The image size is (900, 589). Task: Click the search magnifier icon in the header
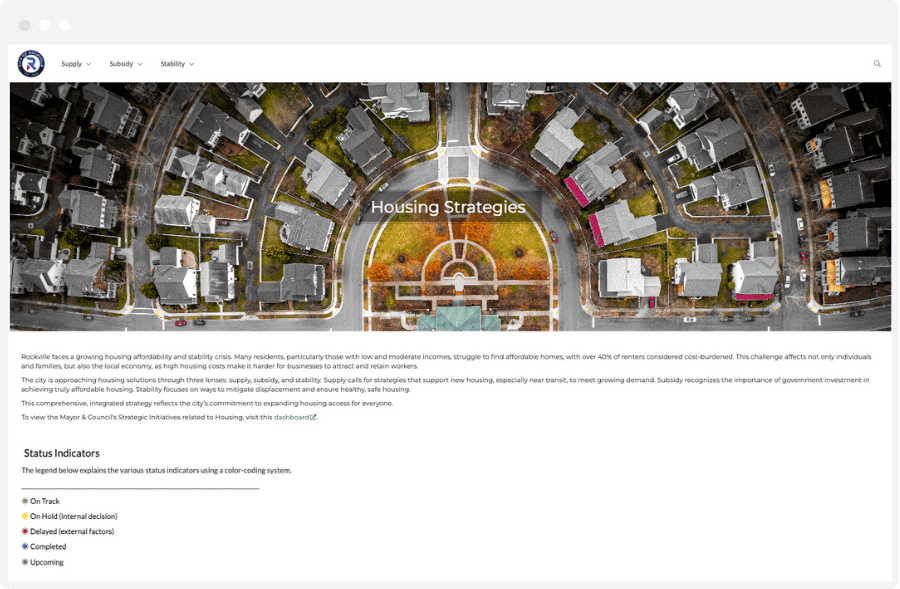tap(876, 63)
